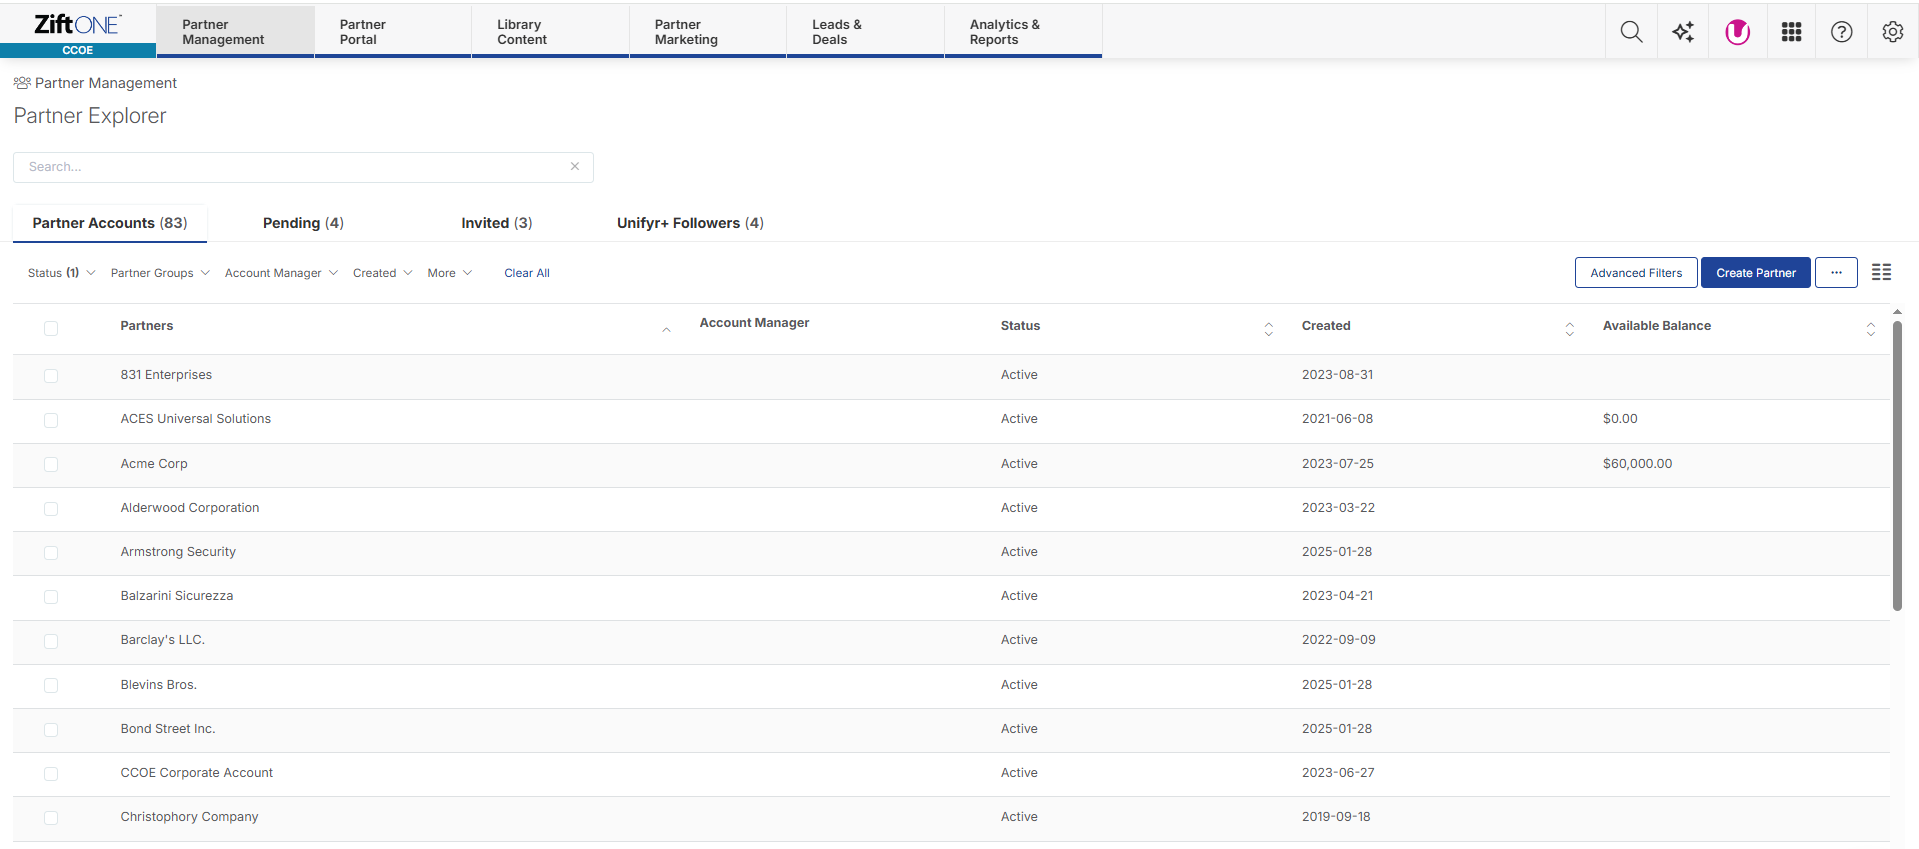Switch to the Pending (4) tab
Image resolution: width=1919 pixels, height=849 pixels.
click(303, 223)
